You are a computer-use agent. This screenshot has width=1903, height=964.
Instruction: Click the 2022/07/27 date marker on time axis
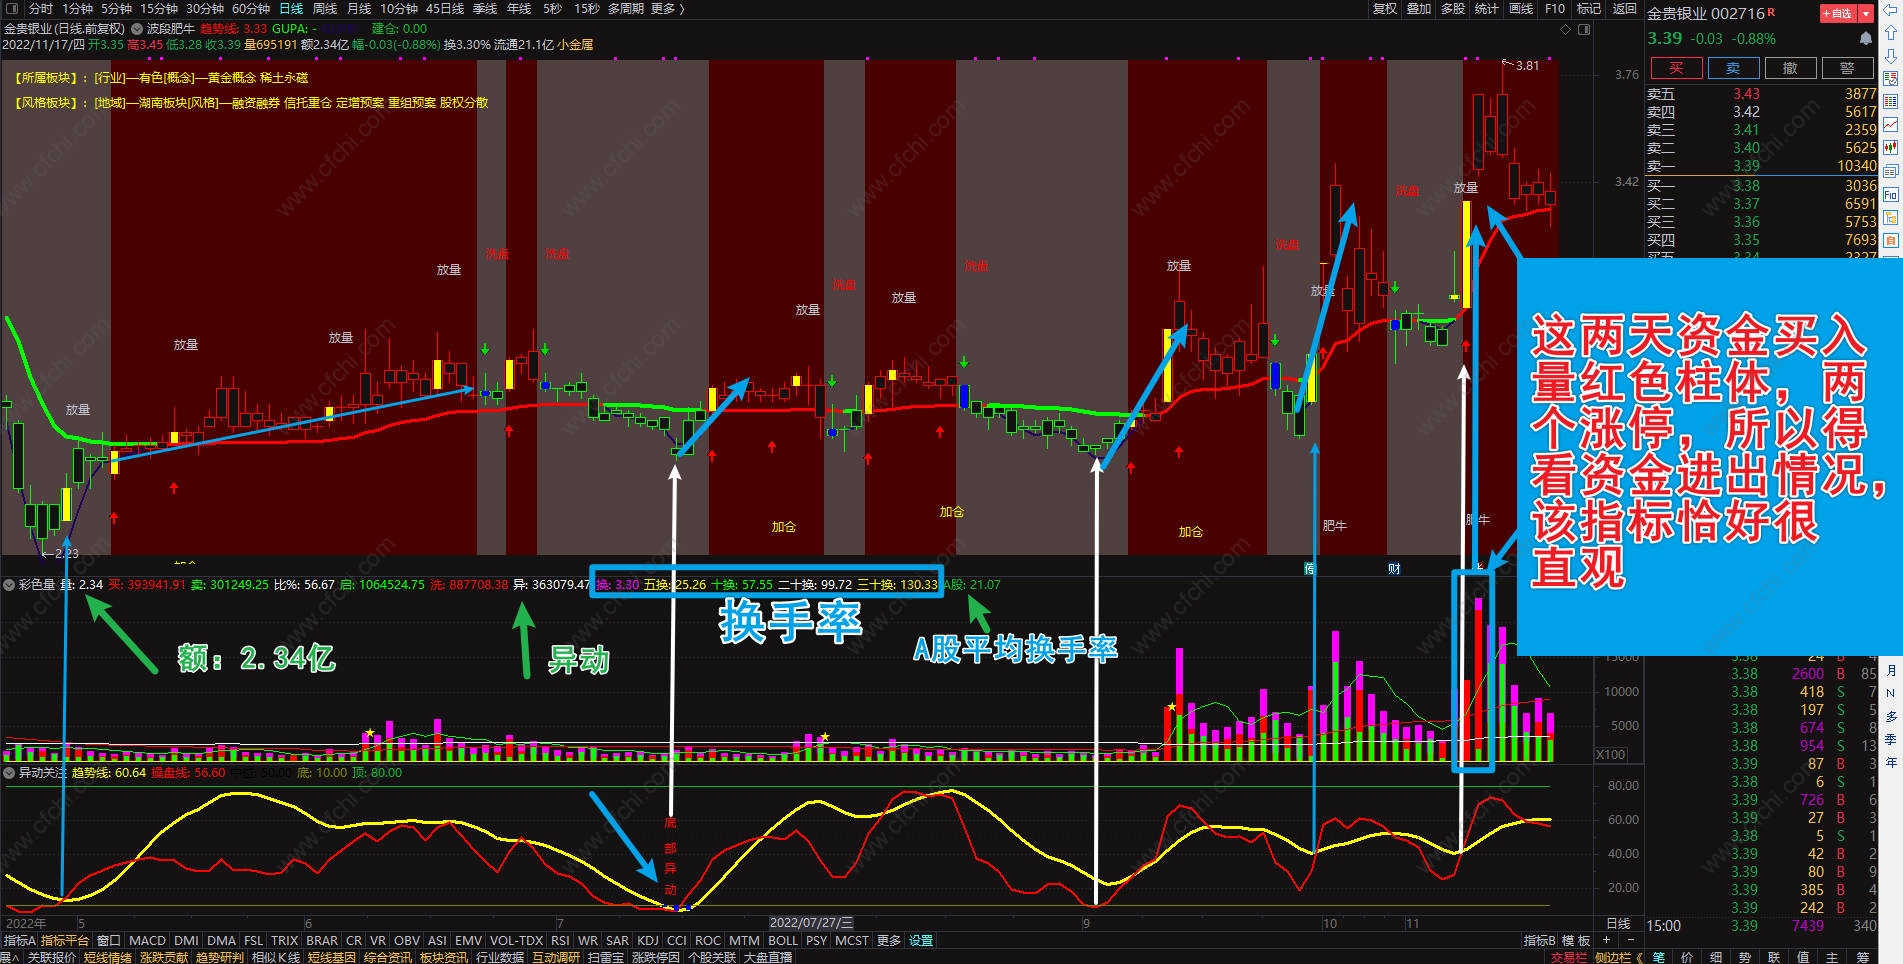tap(812, 923)
